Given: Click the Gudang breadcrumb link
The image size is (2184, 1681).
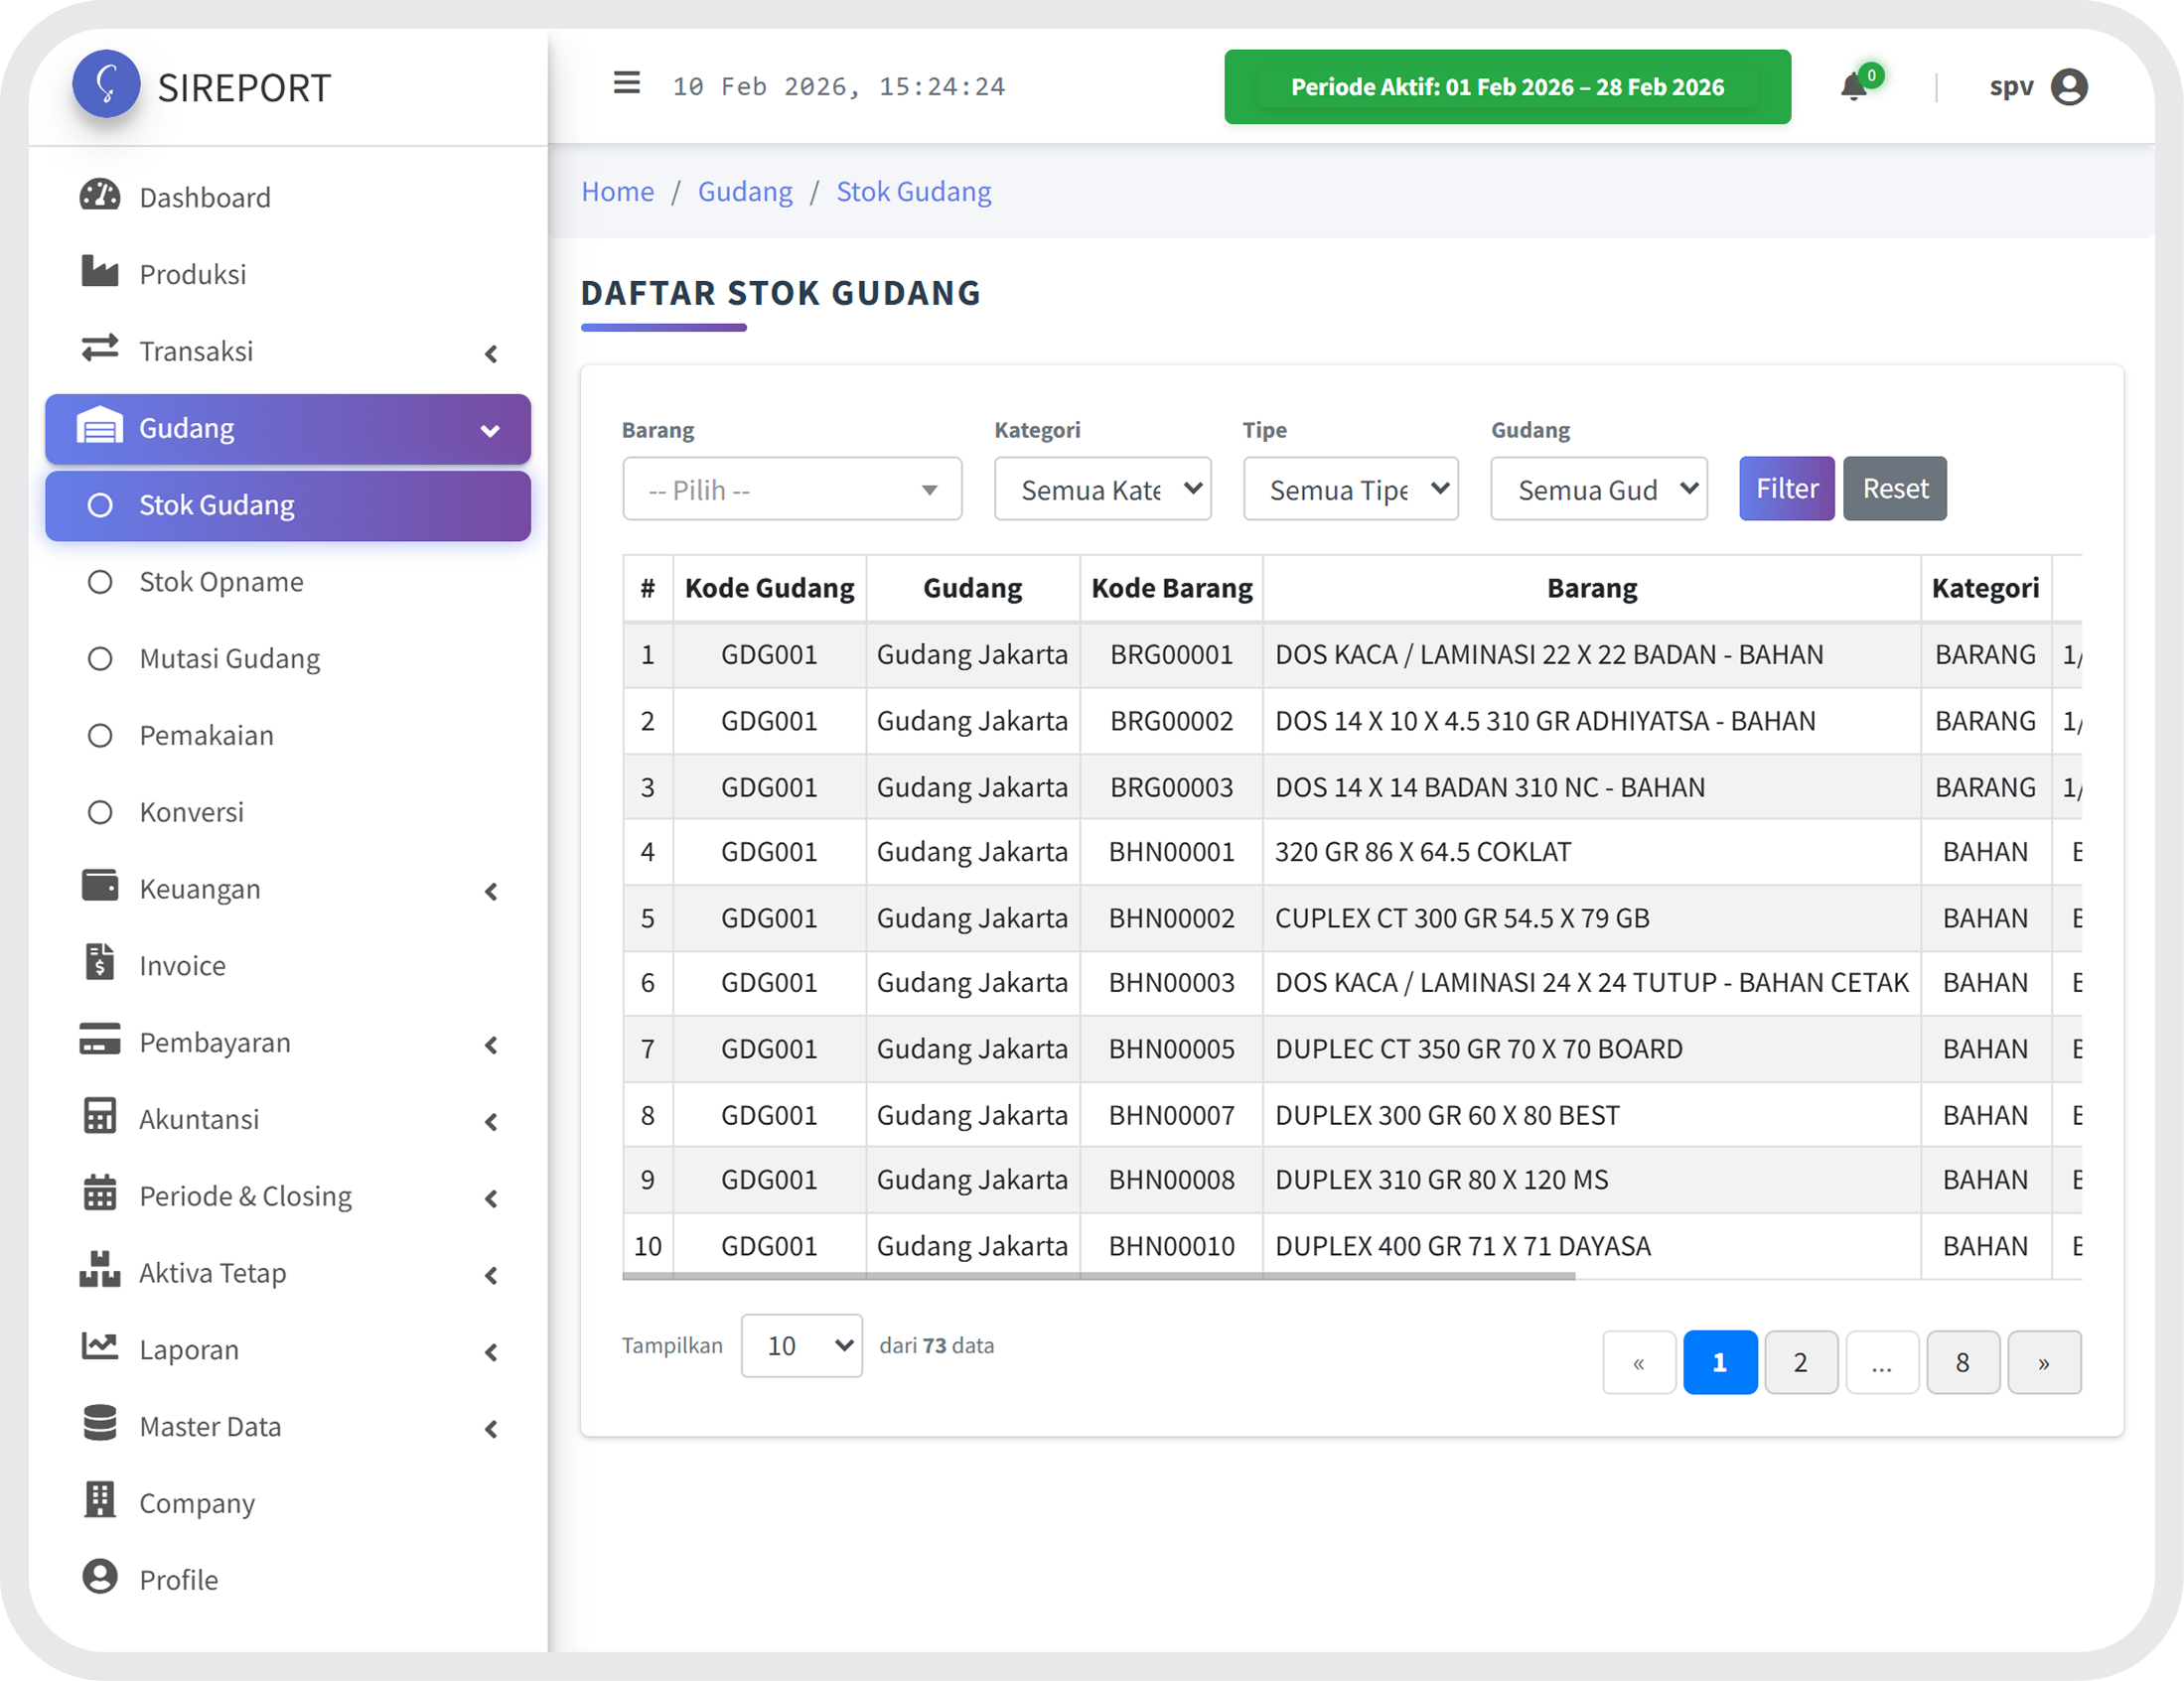Looking at the screenshot, I should (744, 192).
